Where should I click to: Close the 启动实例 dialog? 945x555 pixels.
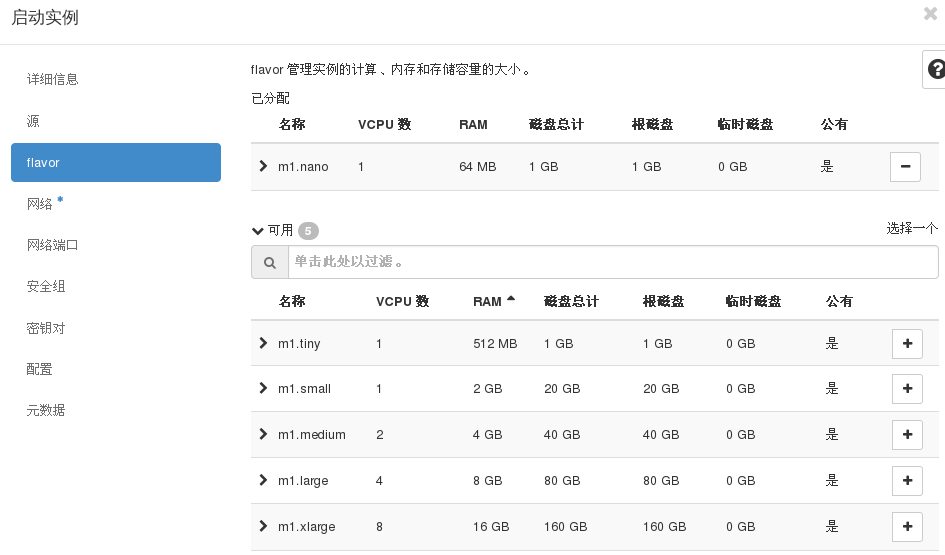pyautogui.click(x=931, y=13)
